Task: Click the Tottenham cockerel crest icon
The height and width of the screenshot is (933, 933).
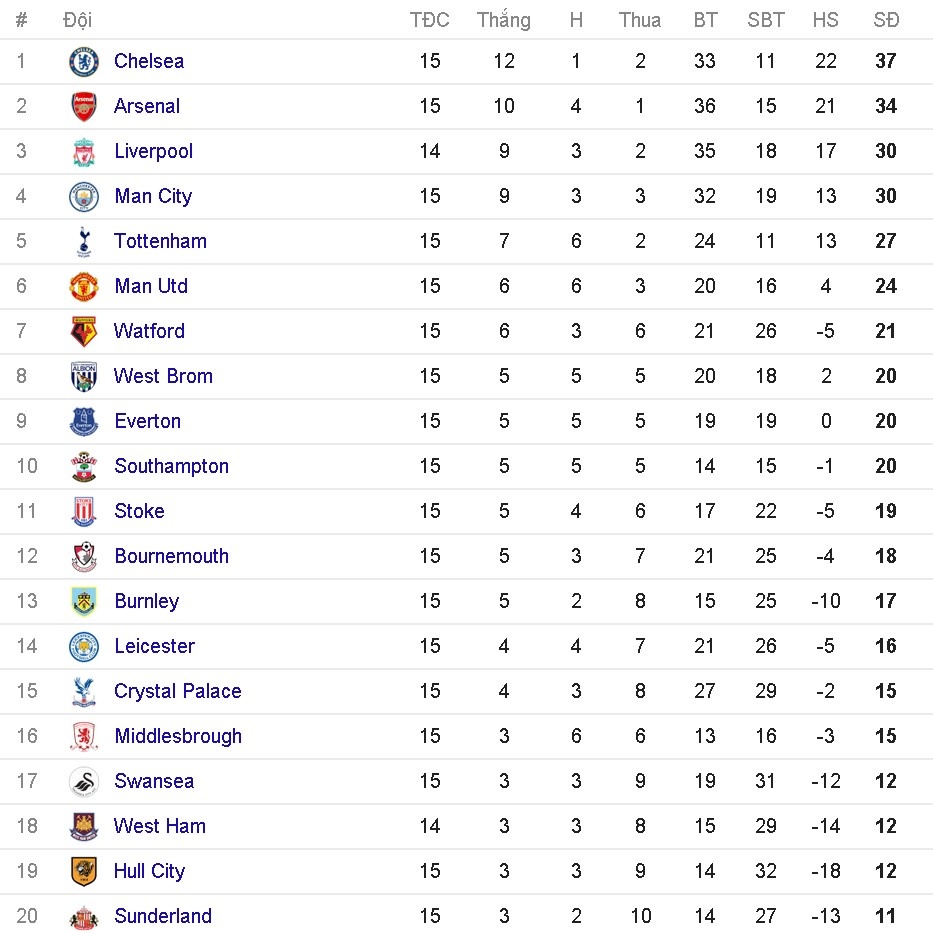Action: 84,242
